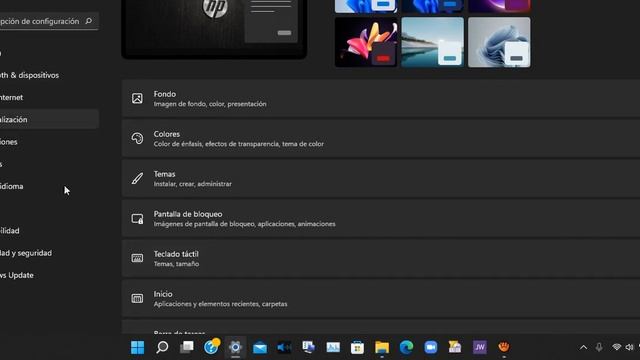Screen dimensions: 640x360
Task: Click the Fondo picture icon
Action: tap(137, 98)
